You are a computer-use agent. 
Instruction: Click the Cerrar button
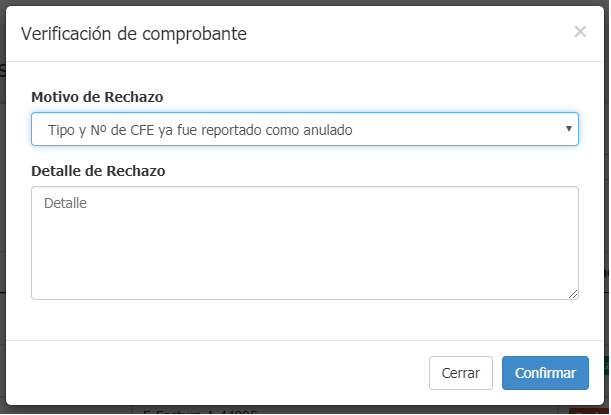click(461, 373)
